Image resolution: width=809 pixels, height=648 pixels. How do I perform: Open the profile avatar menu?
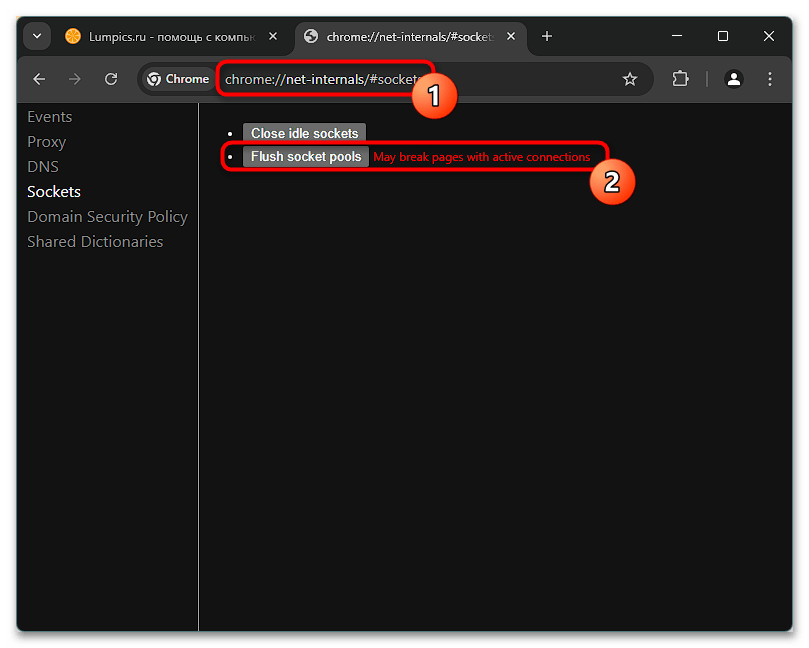coord(733,79)
